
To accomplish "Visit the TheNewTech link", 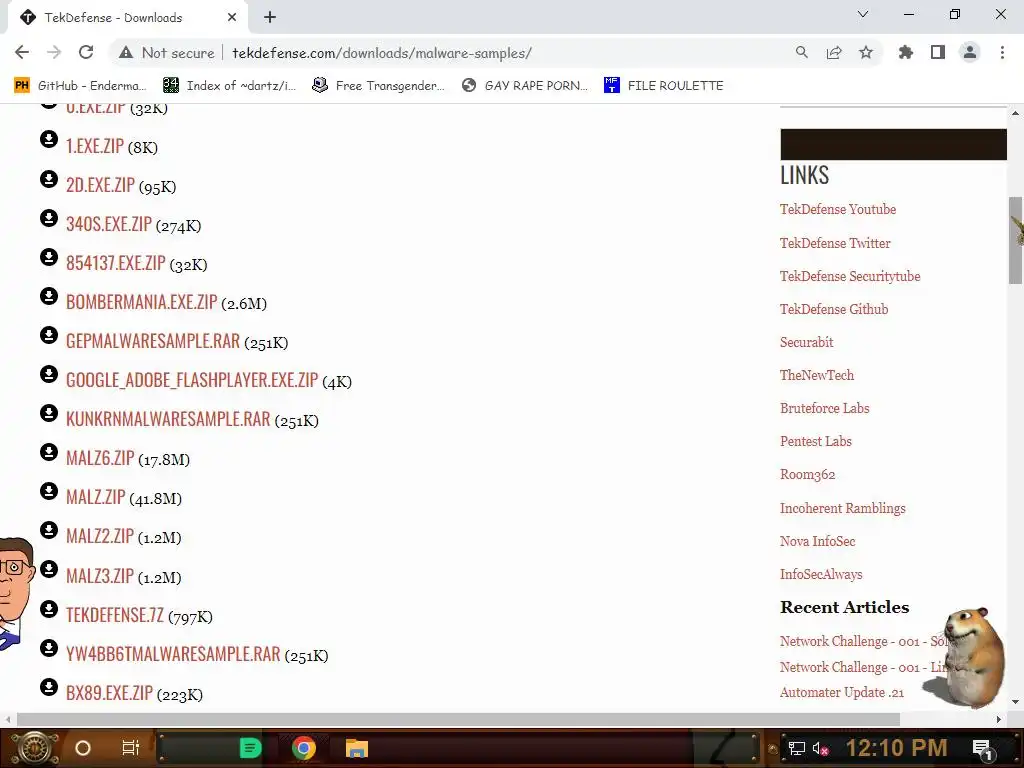I will coord(817,375).
